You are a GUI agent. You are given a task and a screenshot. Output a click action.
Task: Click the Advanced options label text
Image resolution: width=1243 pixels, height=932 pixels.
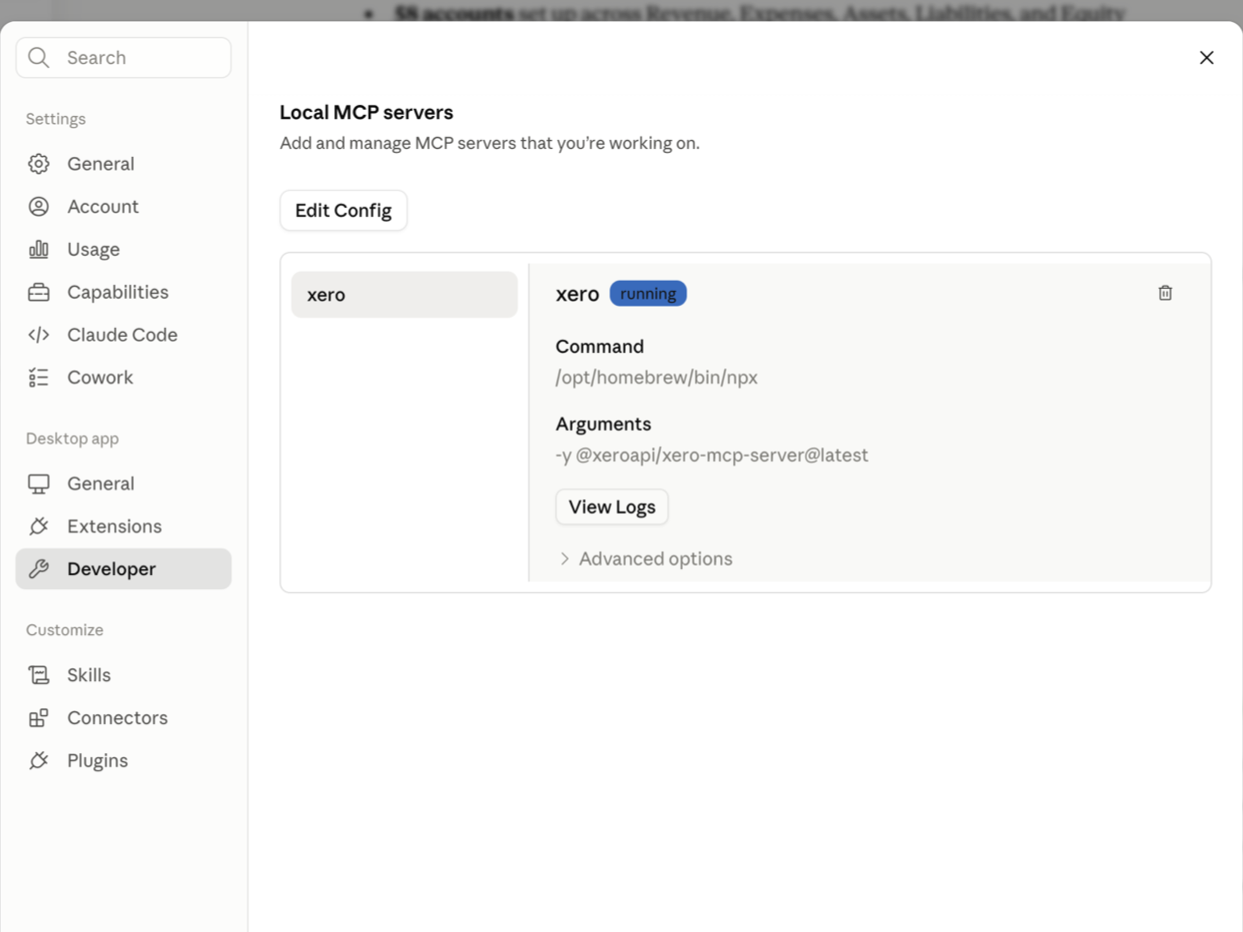(x=655, y=559)
